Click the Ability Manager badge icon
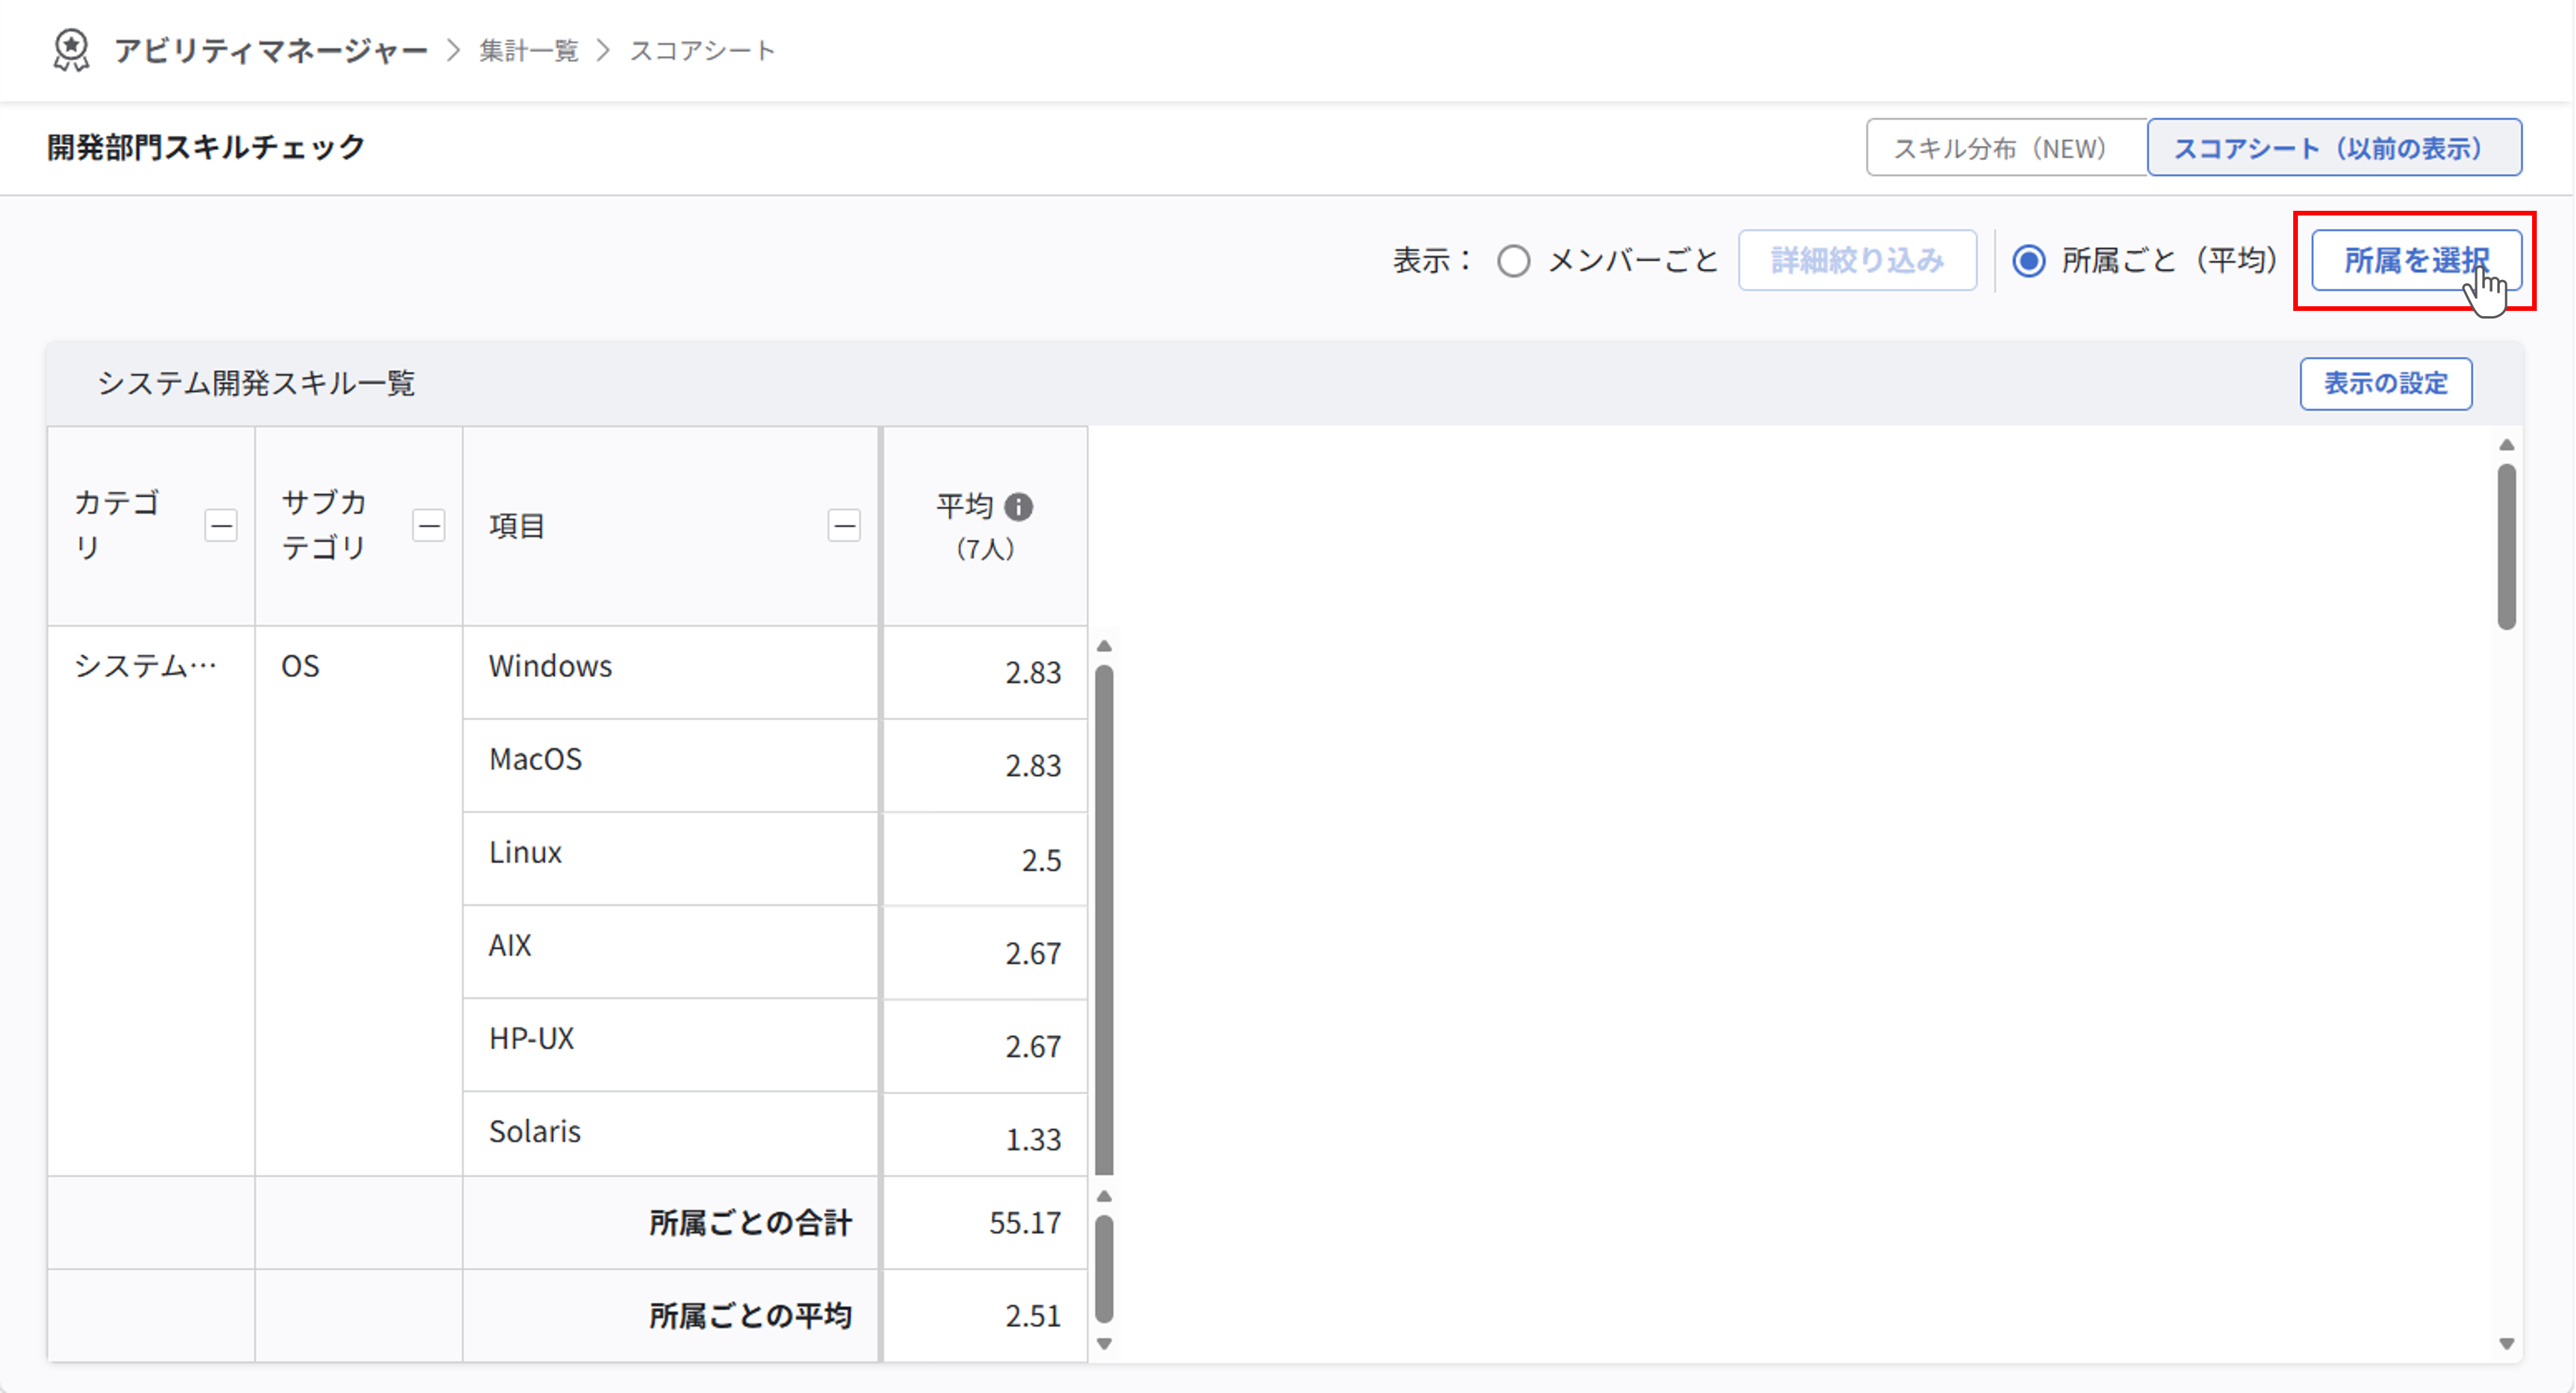The height and width of the screenshot is (1393, 2576). coord(71,50)
